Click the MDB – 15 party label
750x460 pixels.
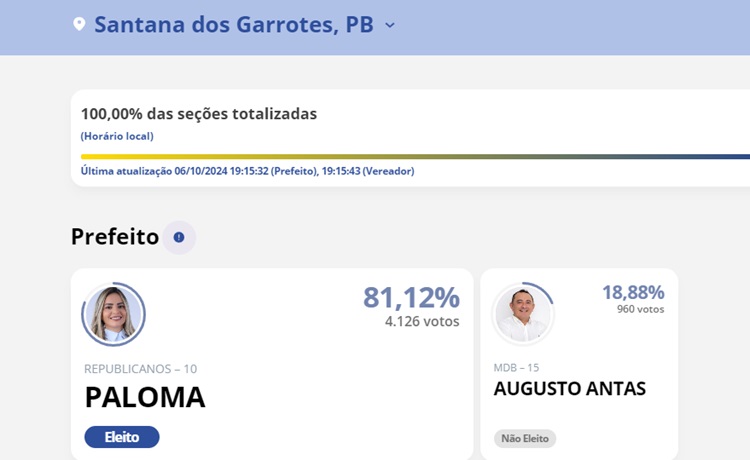pyautogui.click(x=516, y=368)
